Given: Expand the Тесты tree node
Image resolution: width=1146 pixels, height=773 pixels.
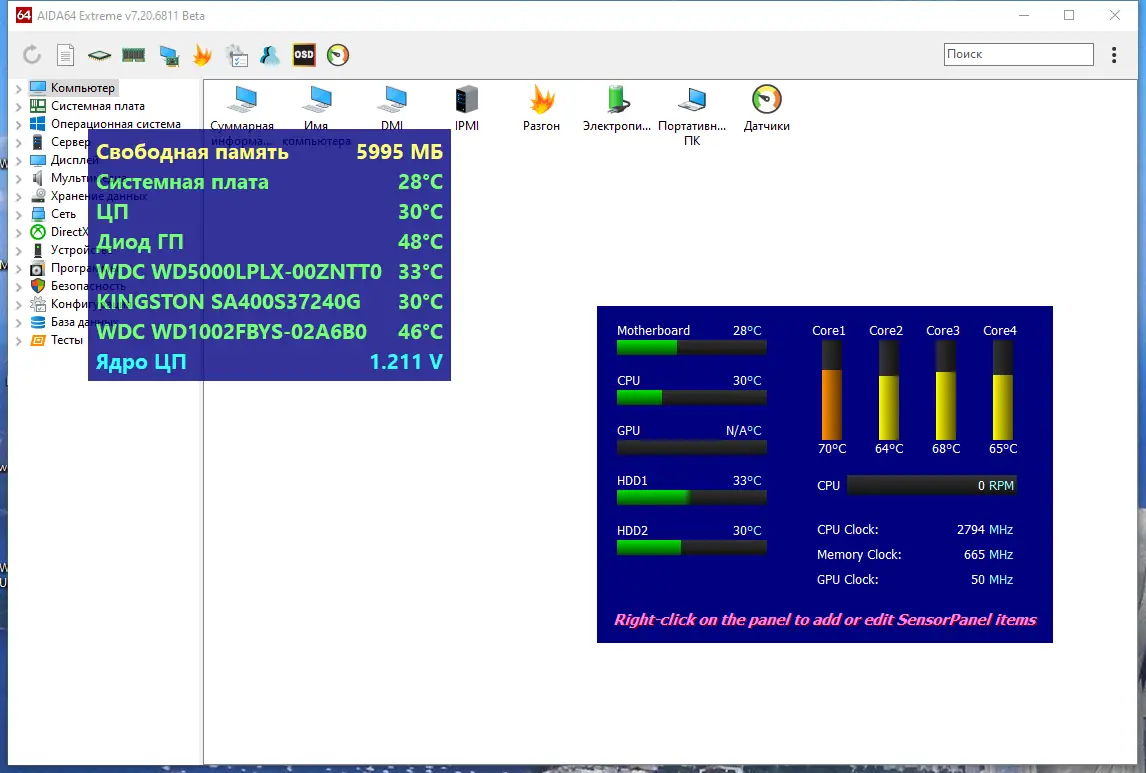Looking at the screenshot, I should [18, 340].
